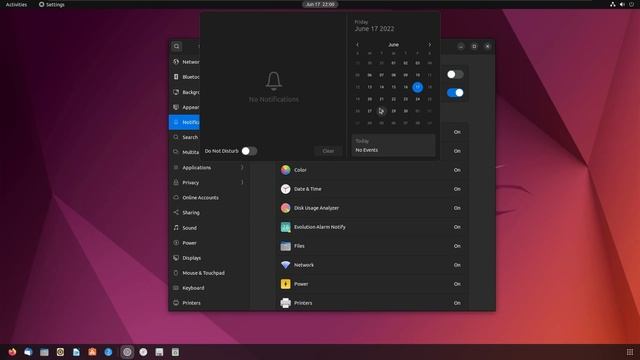640x360 pixels.
Task: Click the Today No Events box
Action: click(393, 145)
